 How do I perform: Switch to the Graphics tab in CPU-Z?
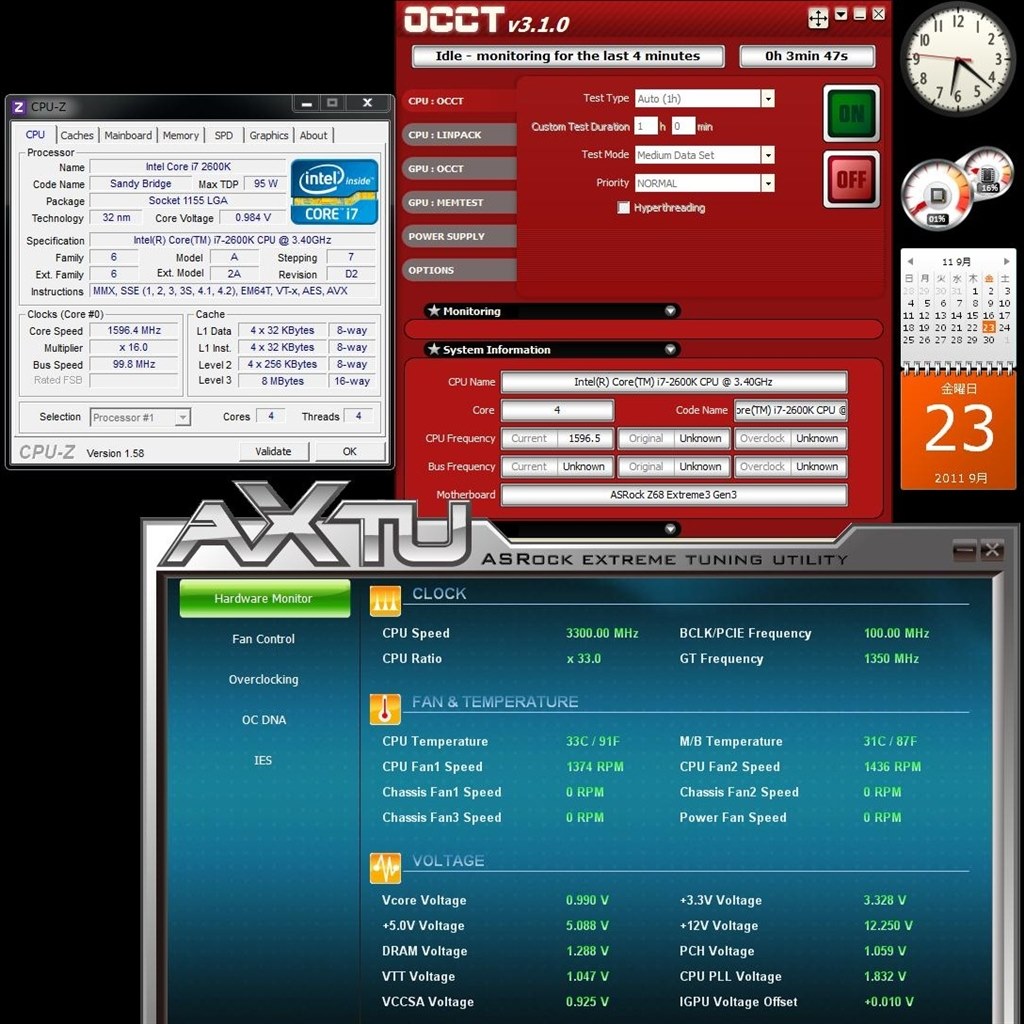(268, 135)
